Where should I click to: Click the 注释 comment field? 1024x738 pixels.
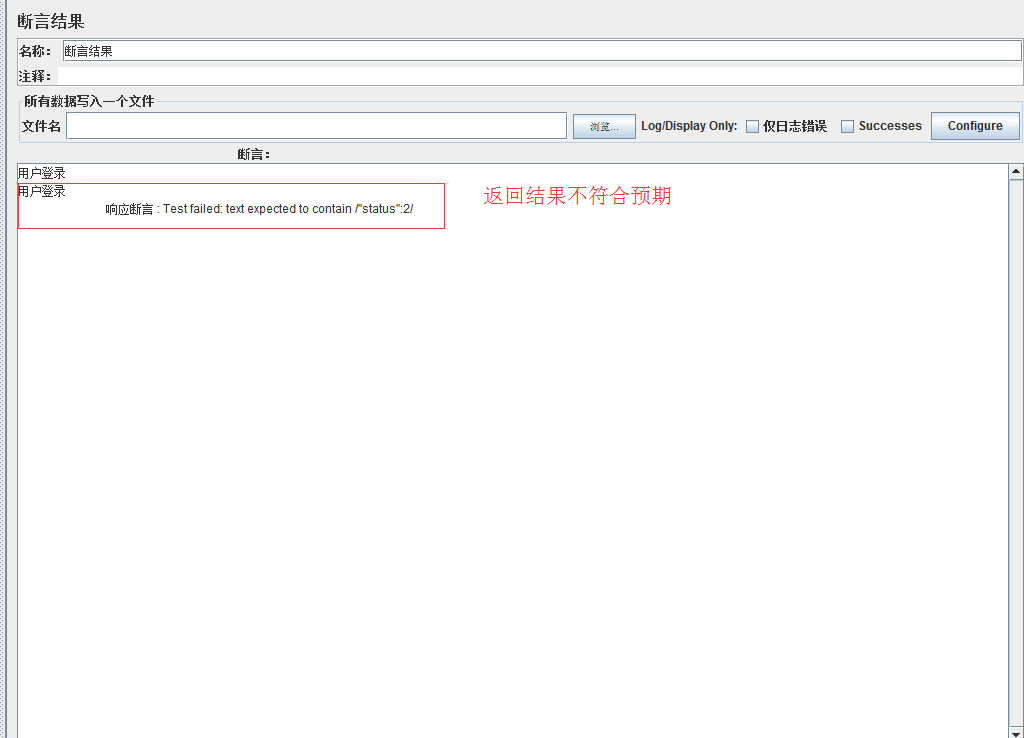coord(540,76)
